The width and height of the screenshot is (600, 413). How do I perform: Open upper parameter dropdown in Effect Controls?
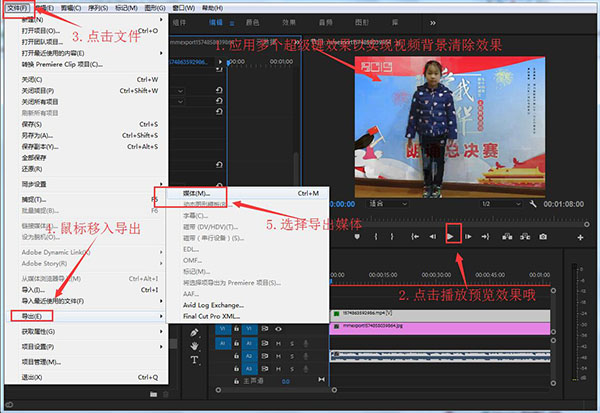tap(180, 91)
